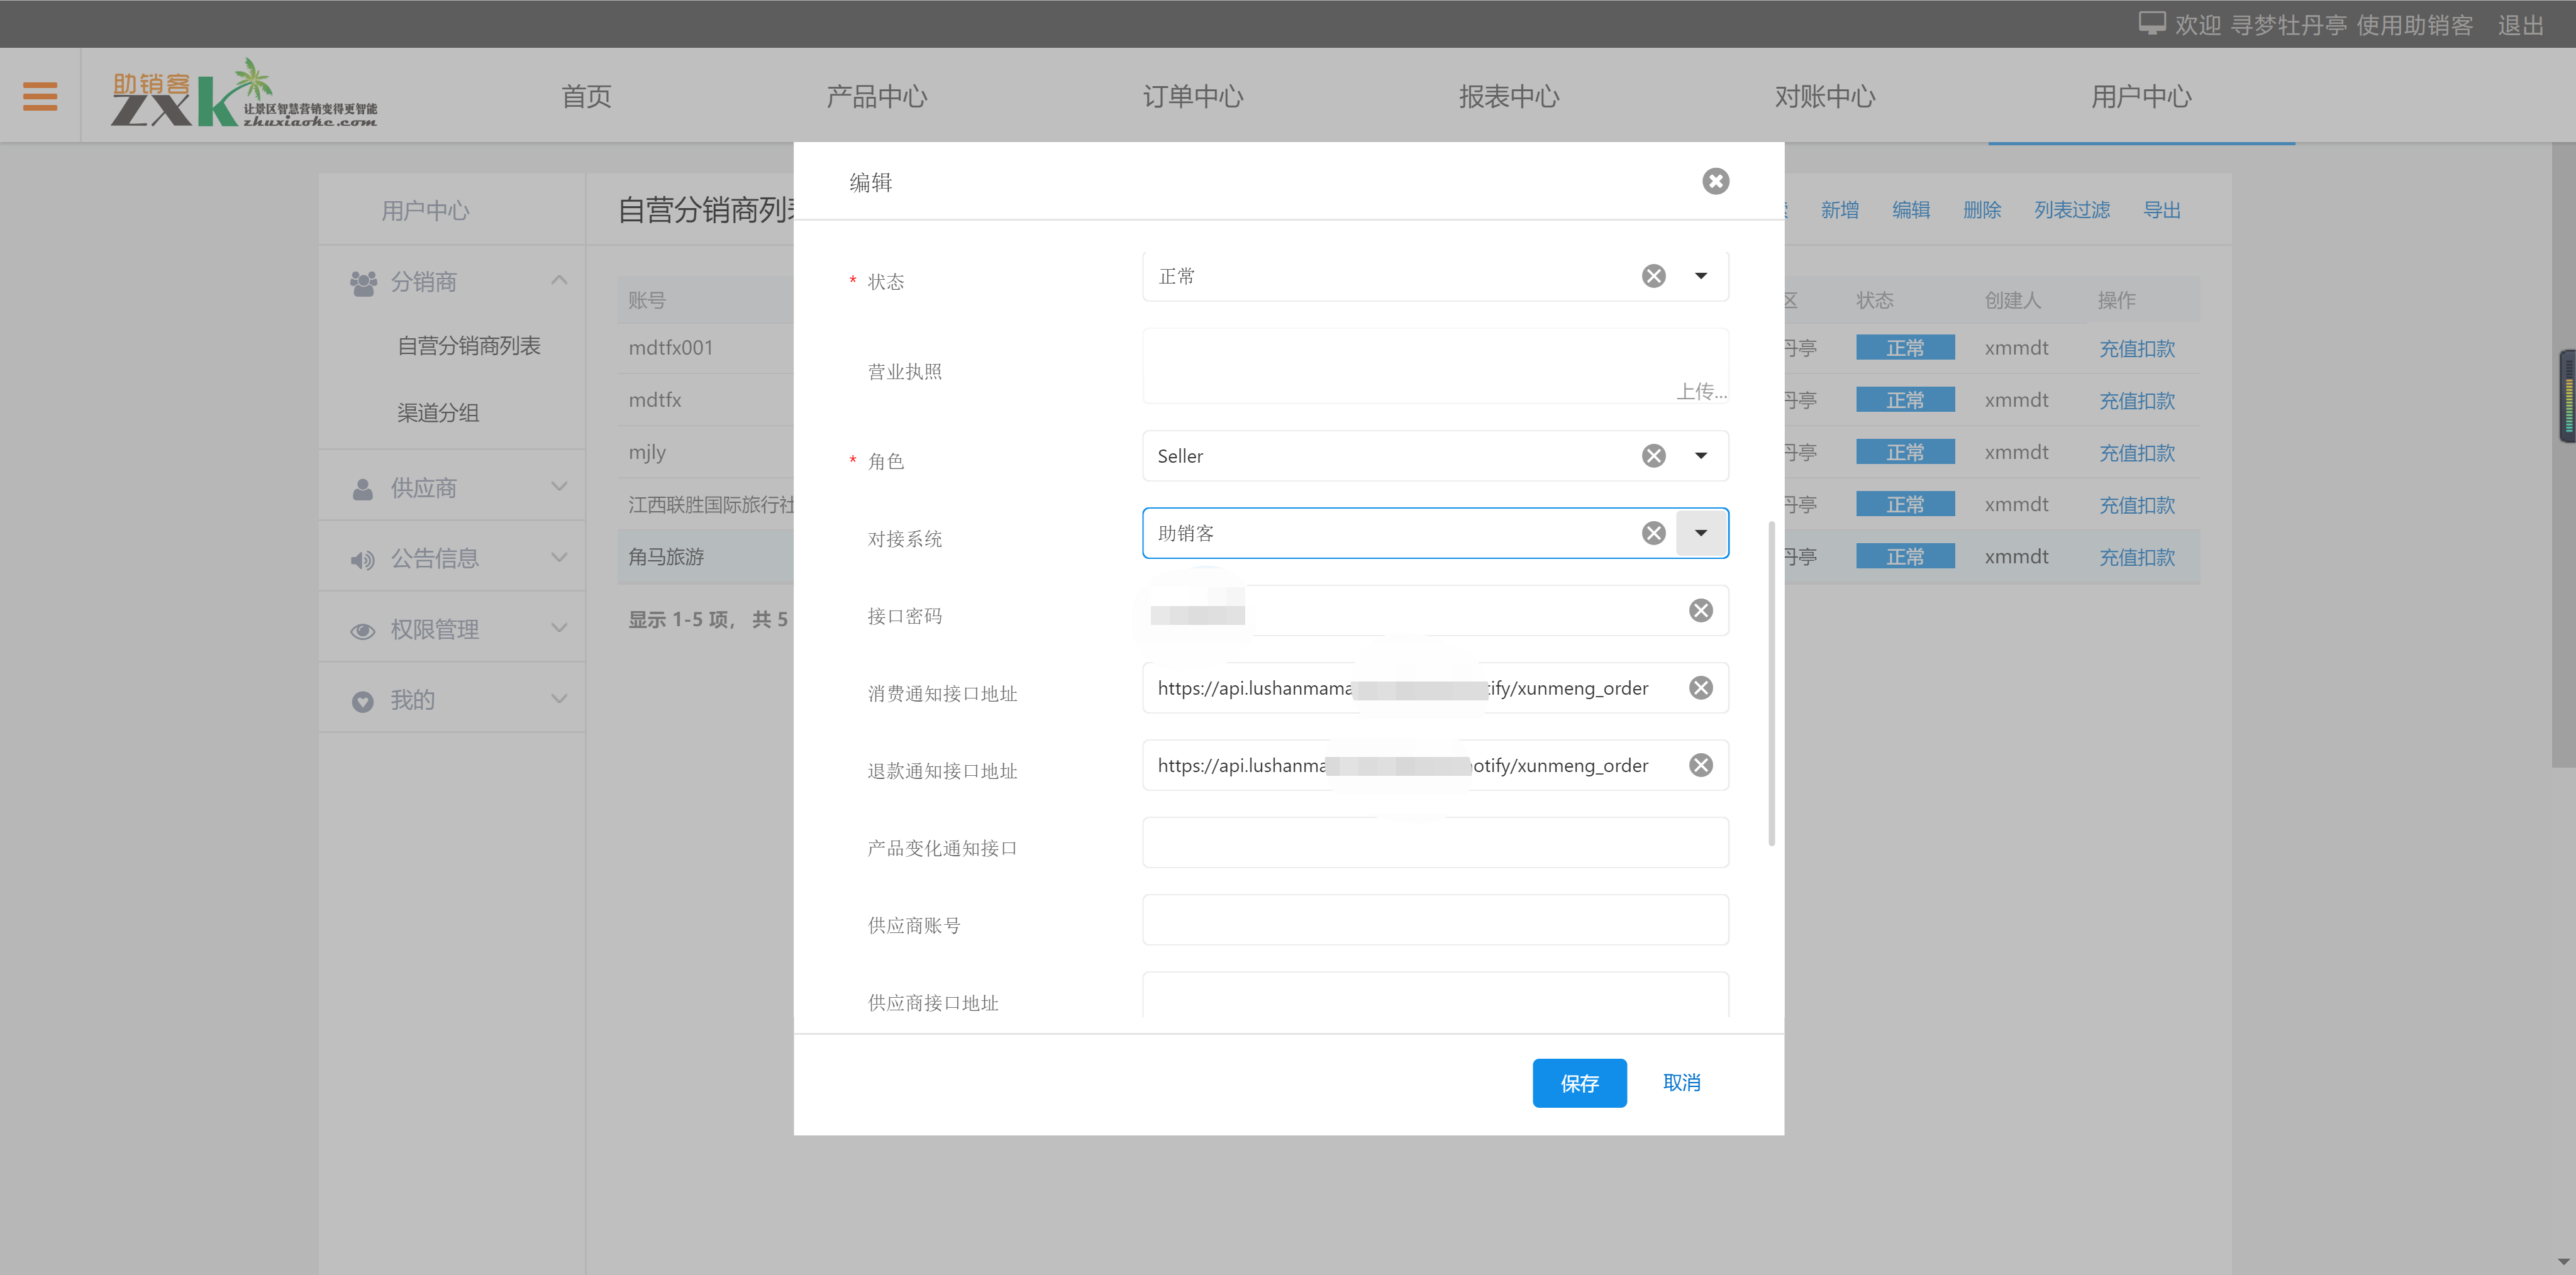2576x1275 pixels.
Task: Clear the 状态 field value
Action: pos(1653,276)
